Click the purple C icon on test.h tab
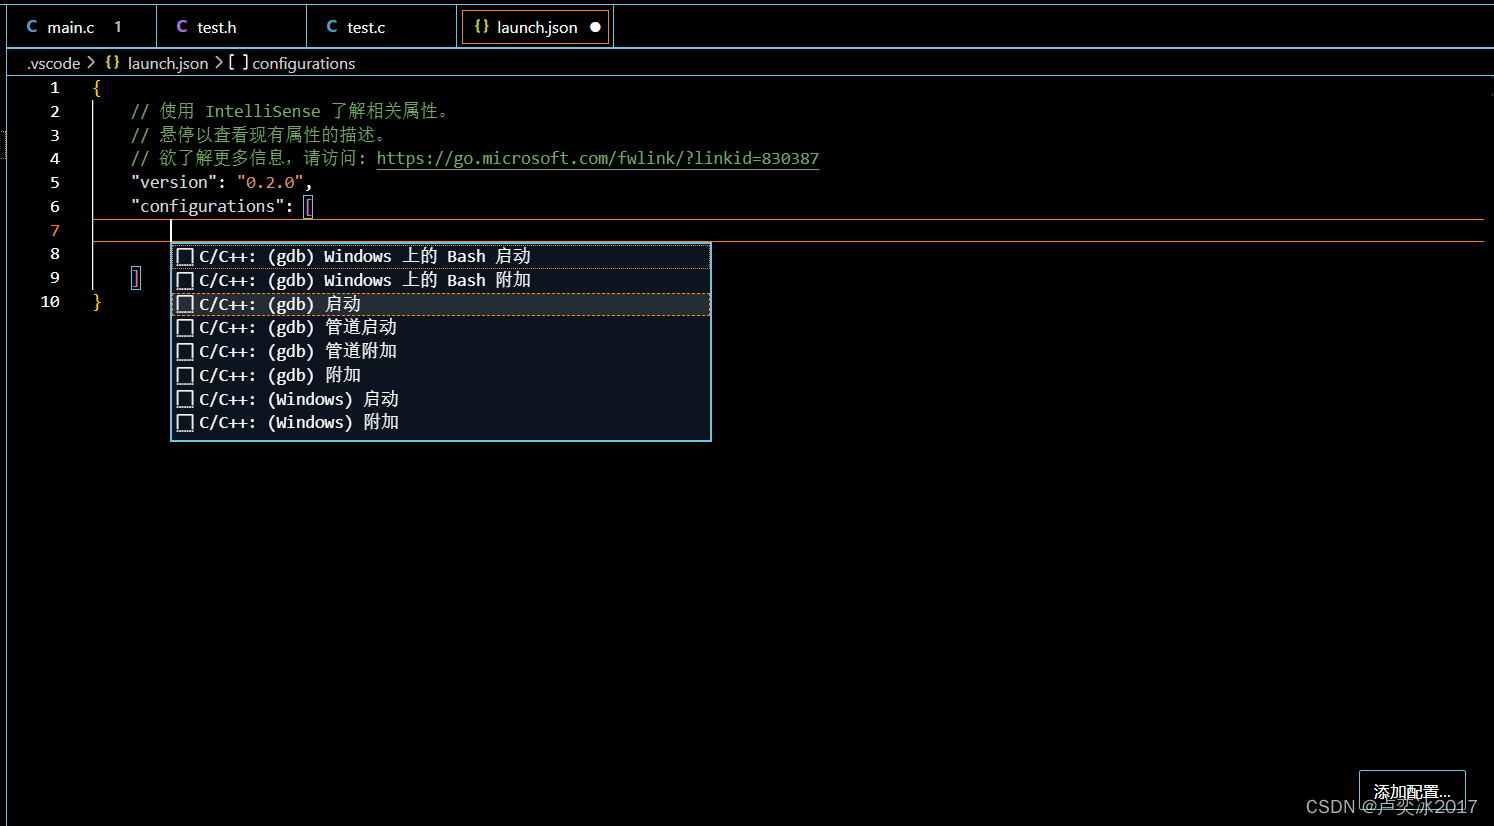1494x826 pixels. [182, 27]
